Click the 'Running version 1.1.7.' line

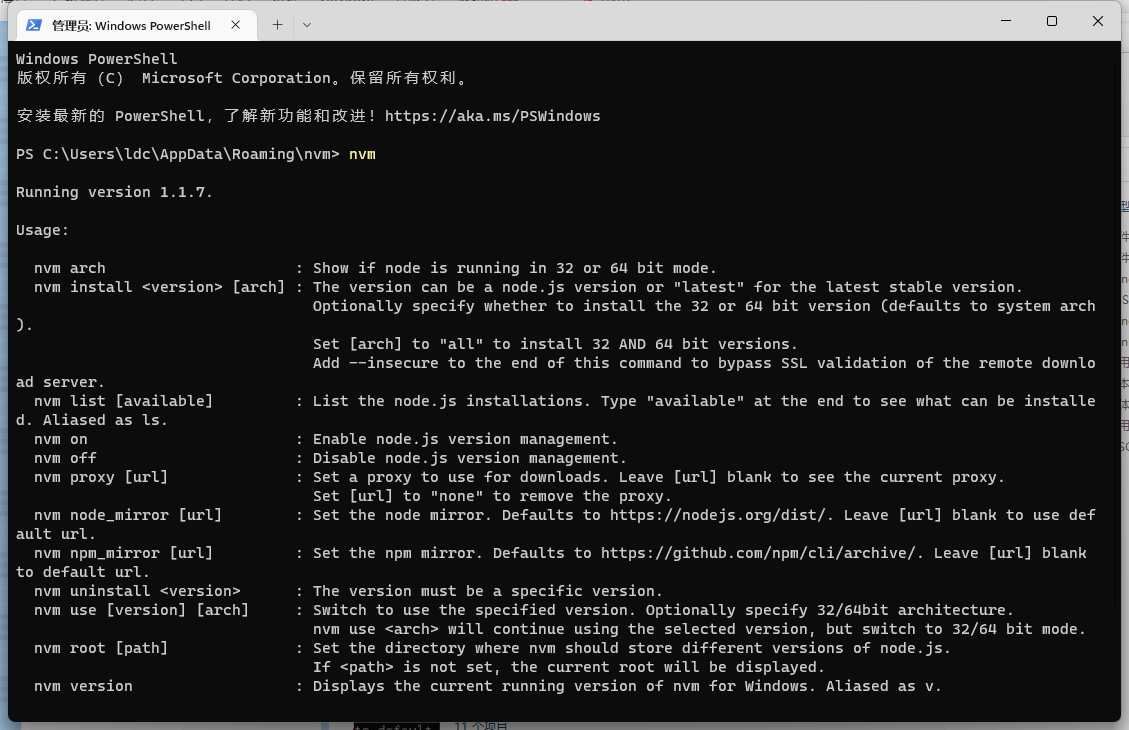(x=114, y=192)
